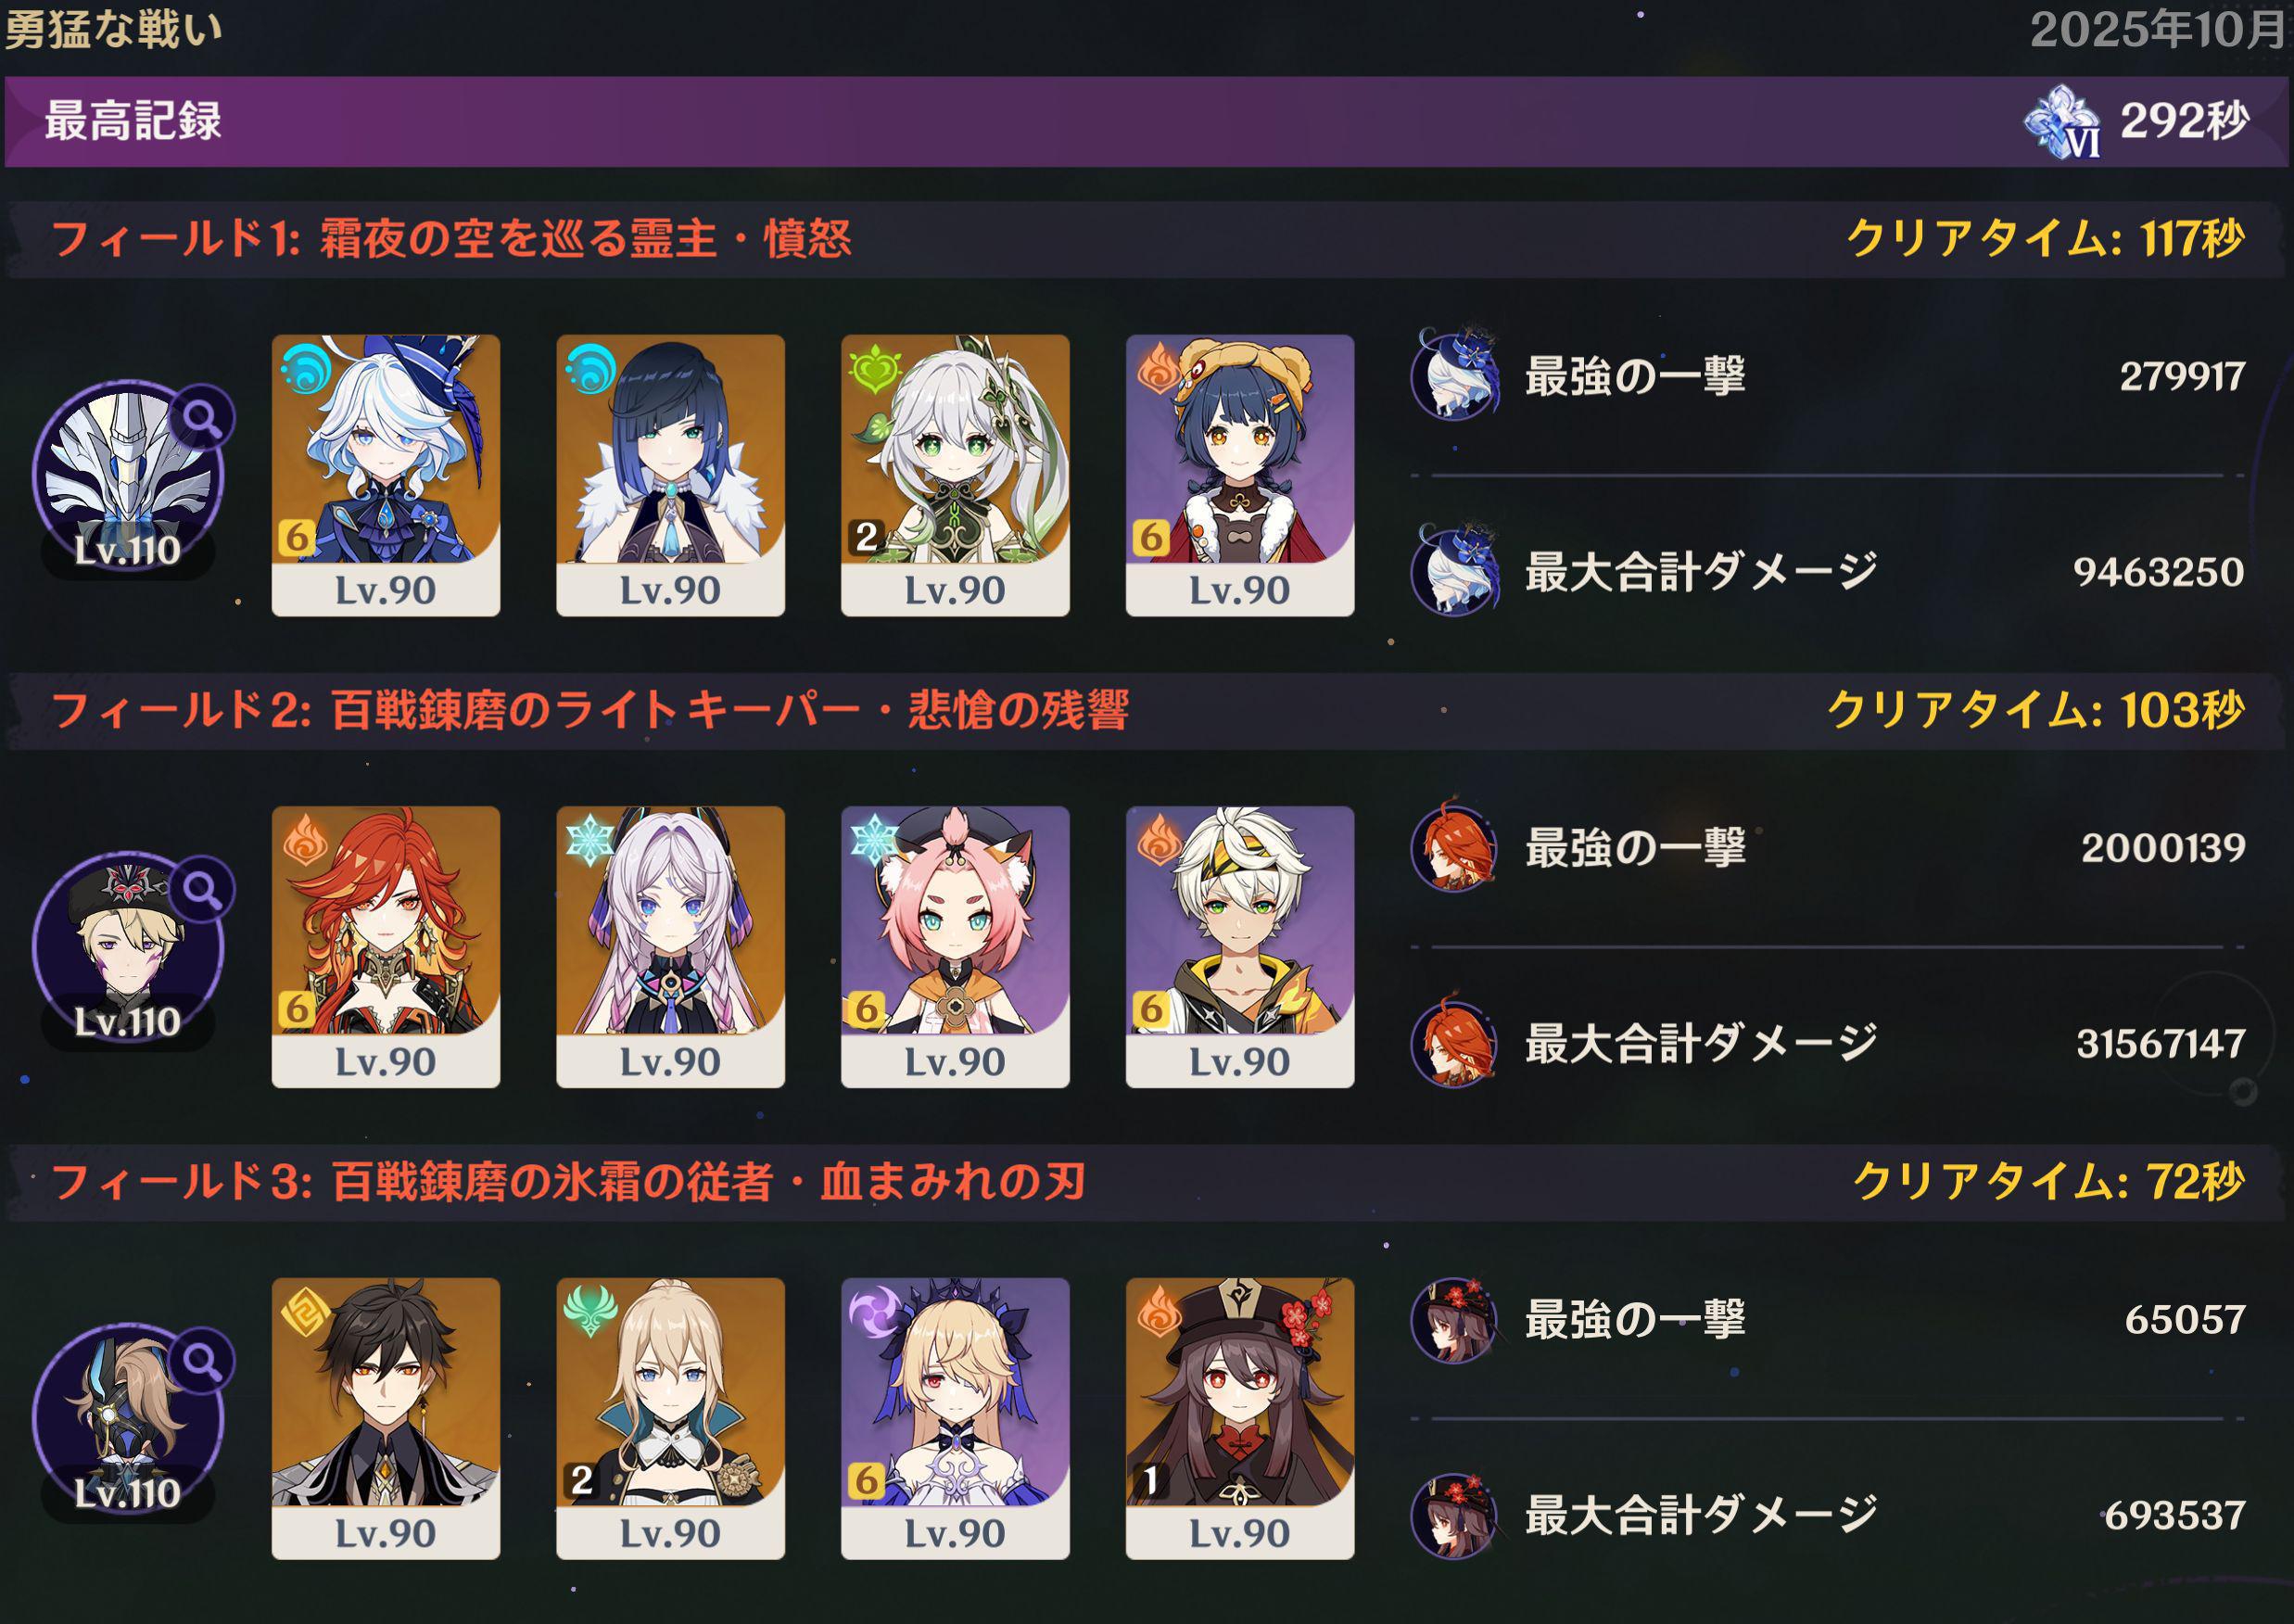Open the Hu Tao character card
Screen dimensions: 2294x1624
pyautogui.click(x=1240, y=1418)
